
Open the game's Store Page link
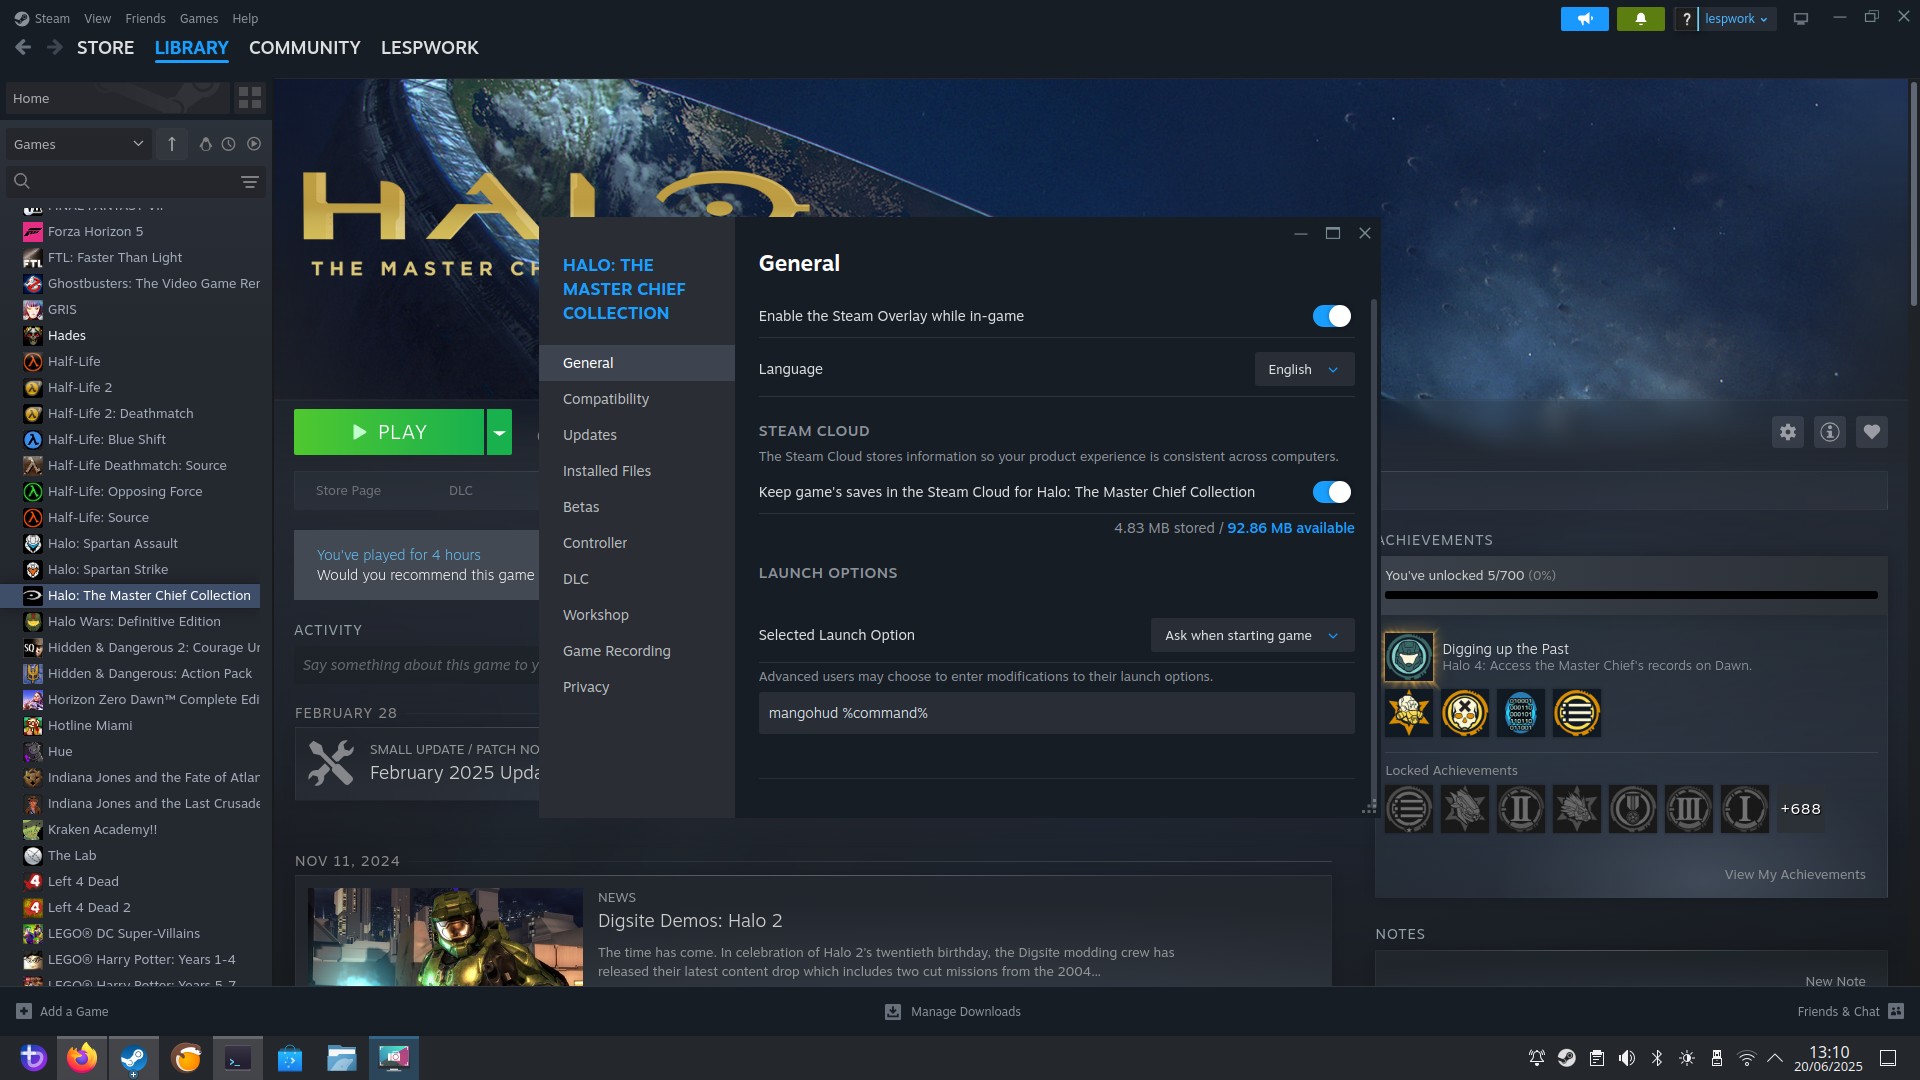348,490
